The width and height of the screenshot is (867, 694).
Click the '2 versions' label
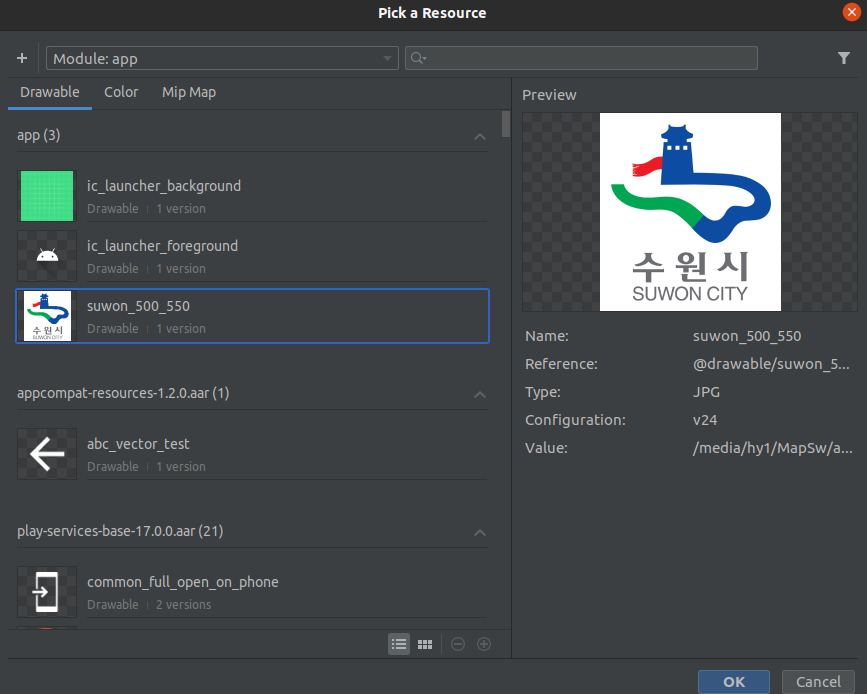coord(184,605)
